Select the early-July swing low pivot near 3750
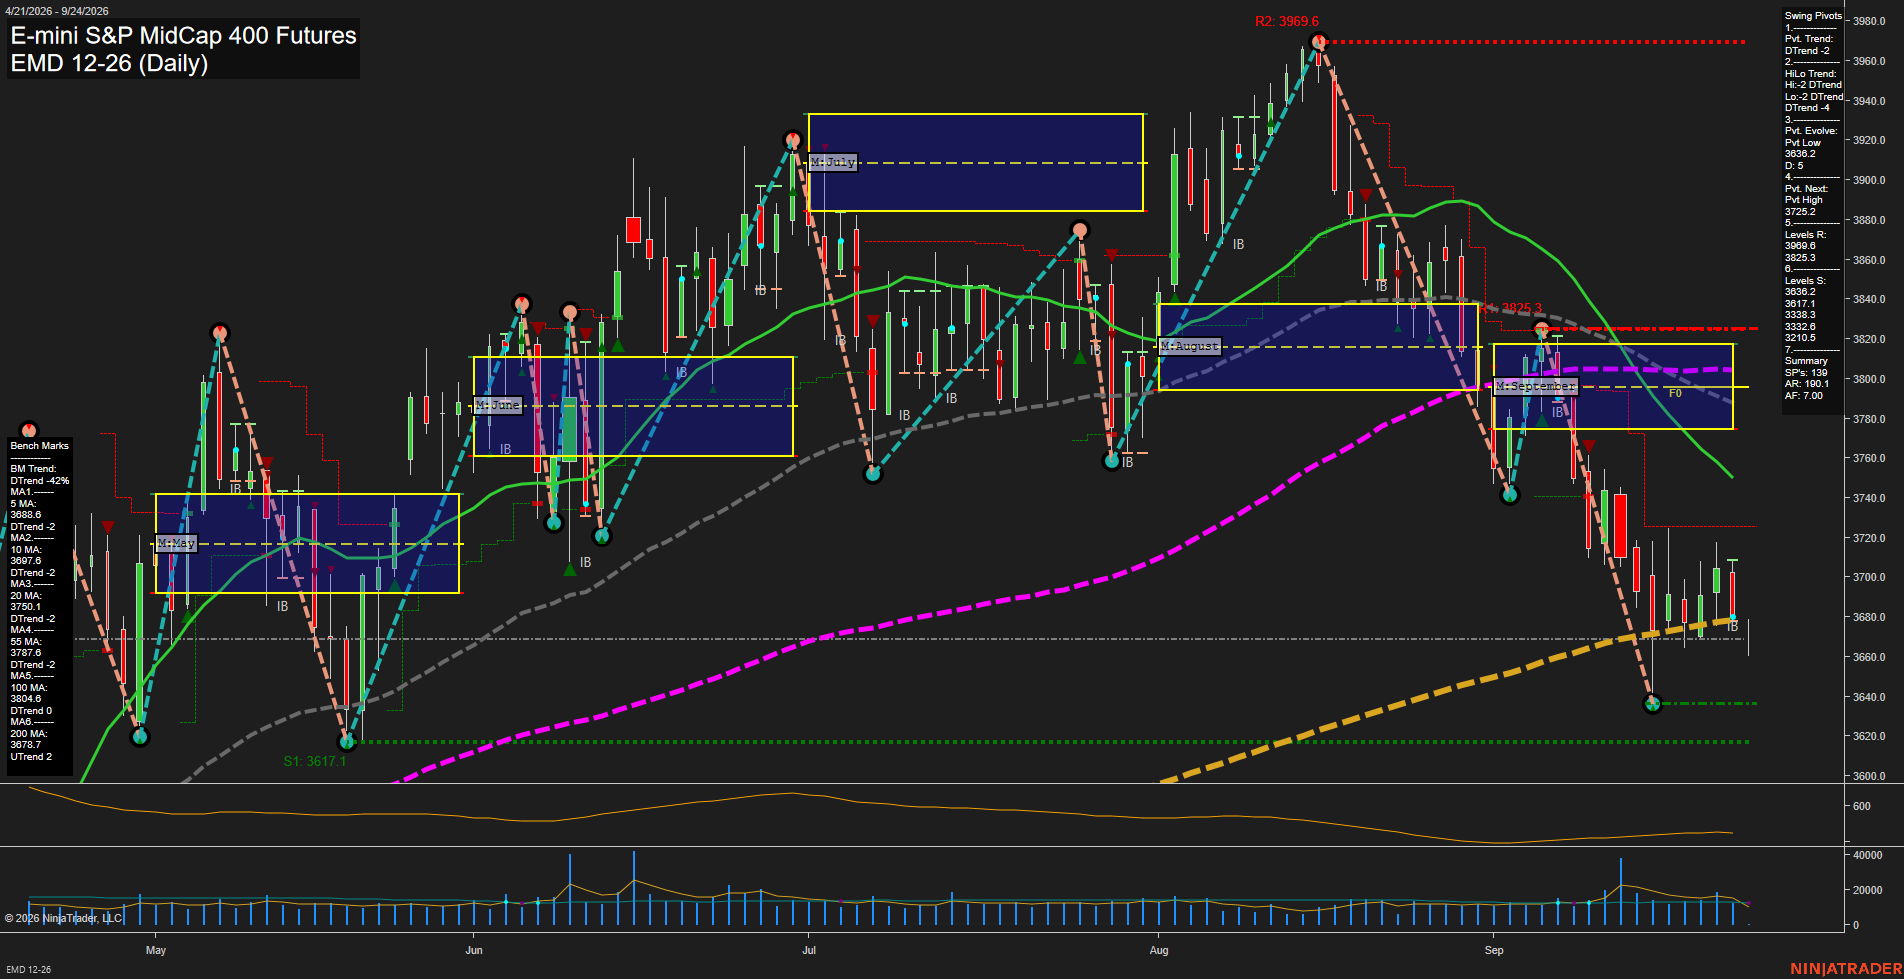Viewport: 1904px width, 979px height. (873, 473)
